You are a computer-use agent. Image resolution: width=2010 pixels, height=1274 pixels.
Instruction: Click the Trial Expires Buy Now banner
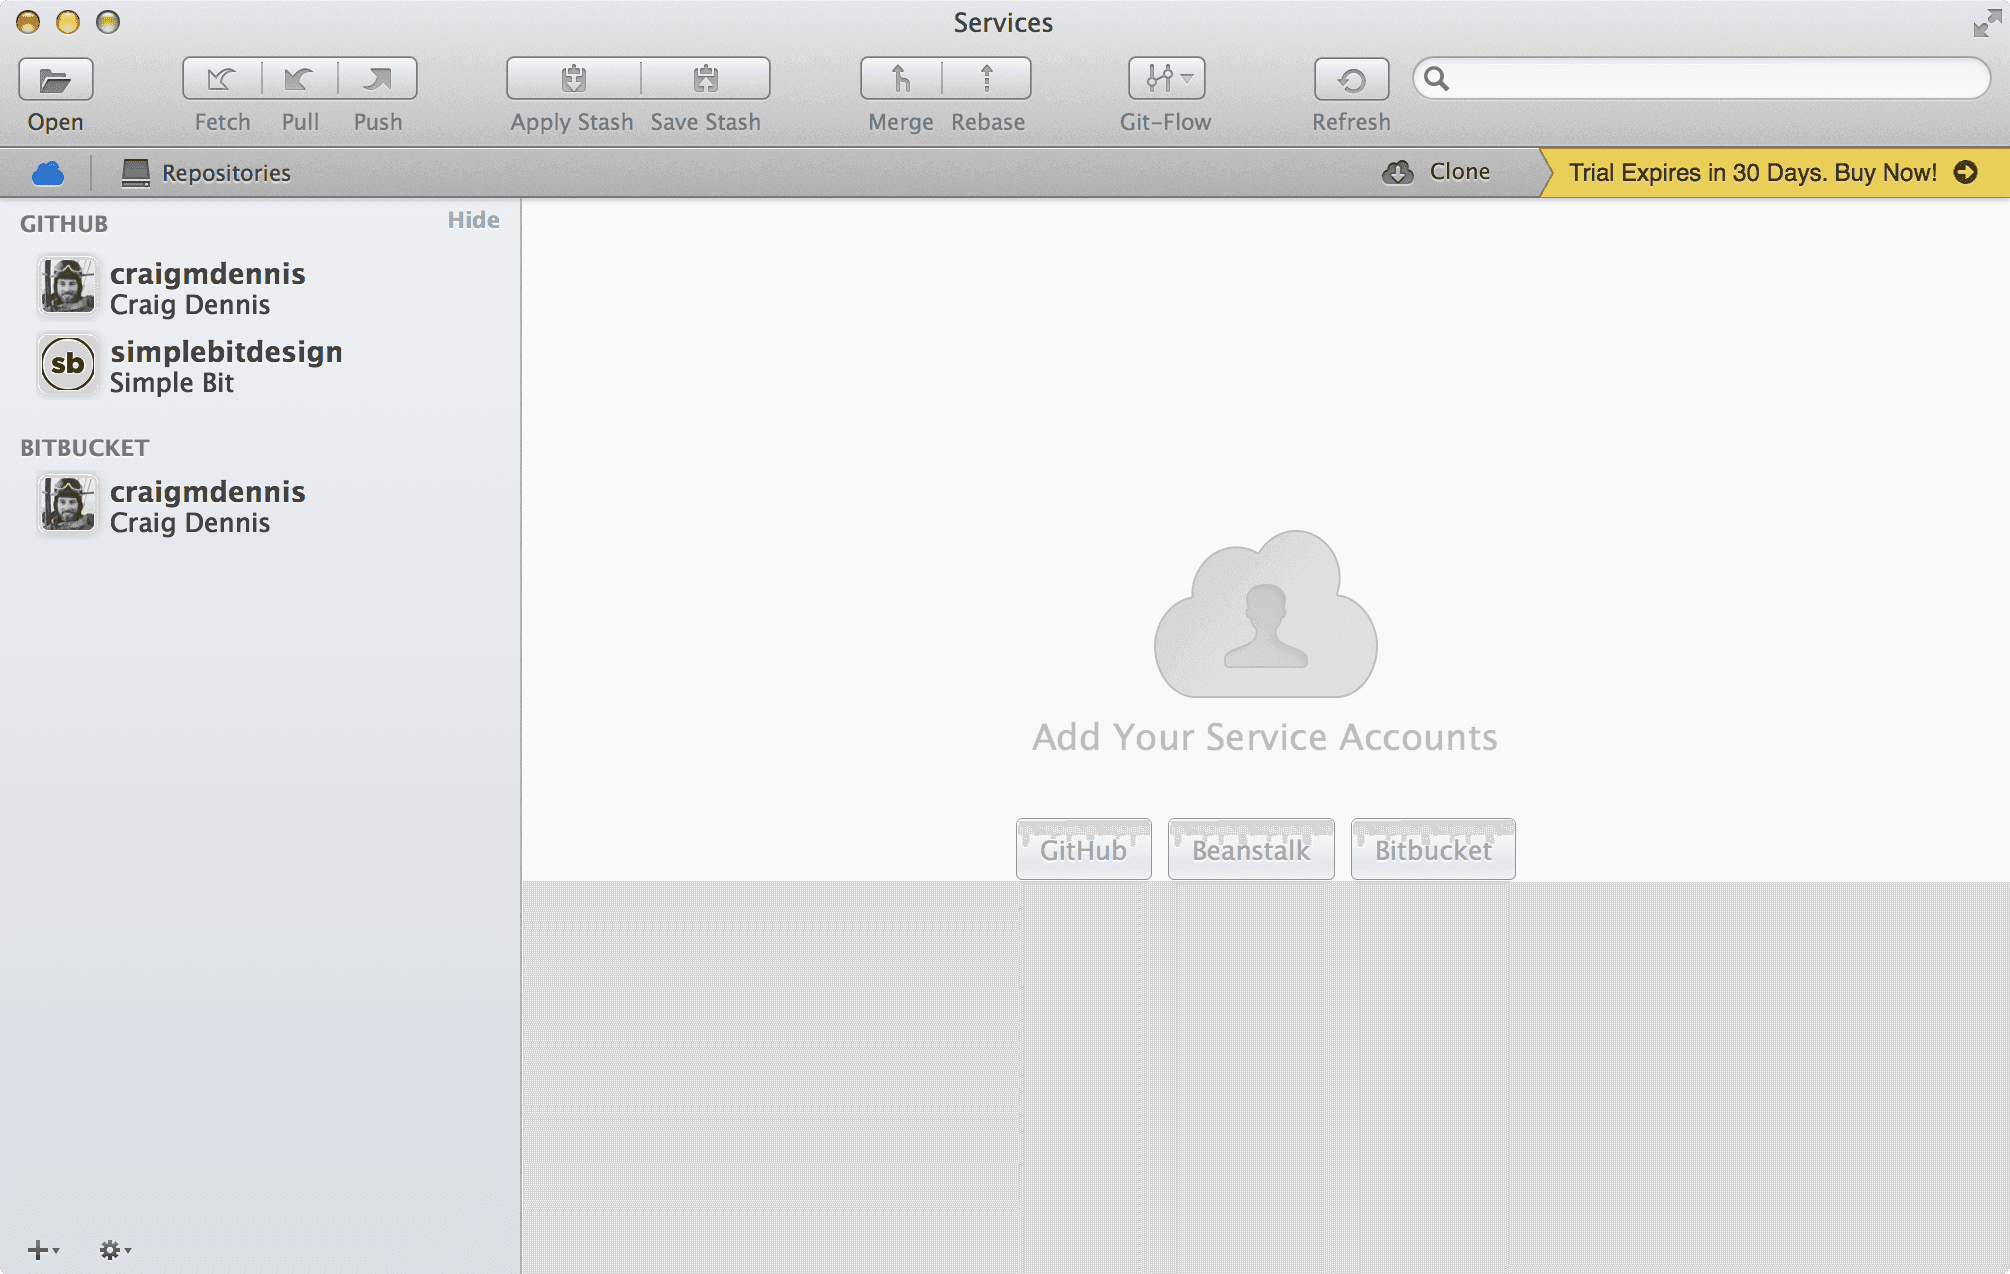[1774, 172]
